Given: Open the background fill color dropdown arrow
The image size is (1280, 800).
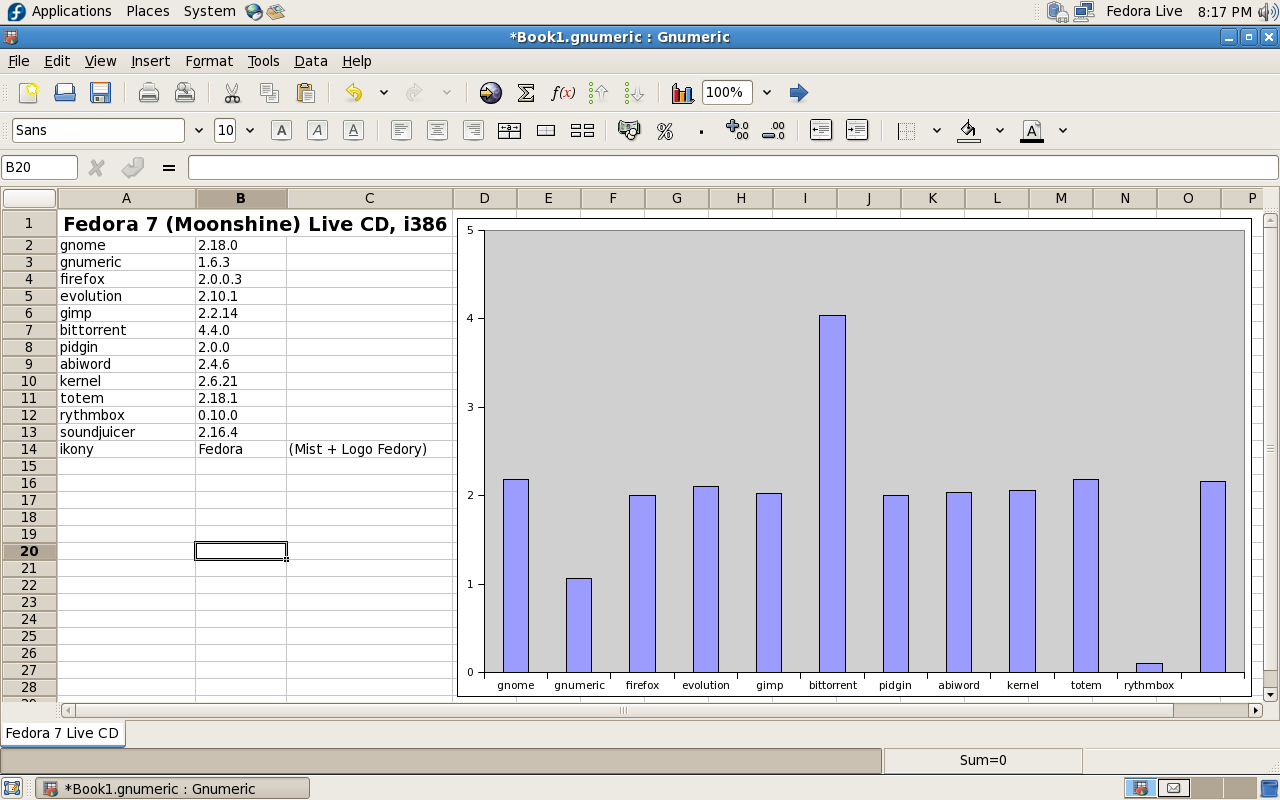Looking at the screenshot, I should pos(999,130).
